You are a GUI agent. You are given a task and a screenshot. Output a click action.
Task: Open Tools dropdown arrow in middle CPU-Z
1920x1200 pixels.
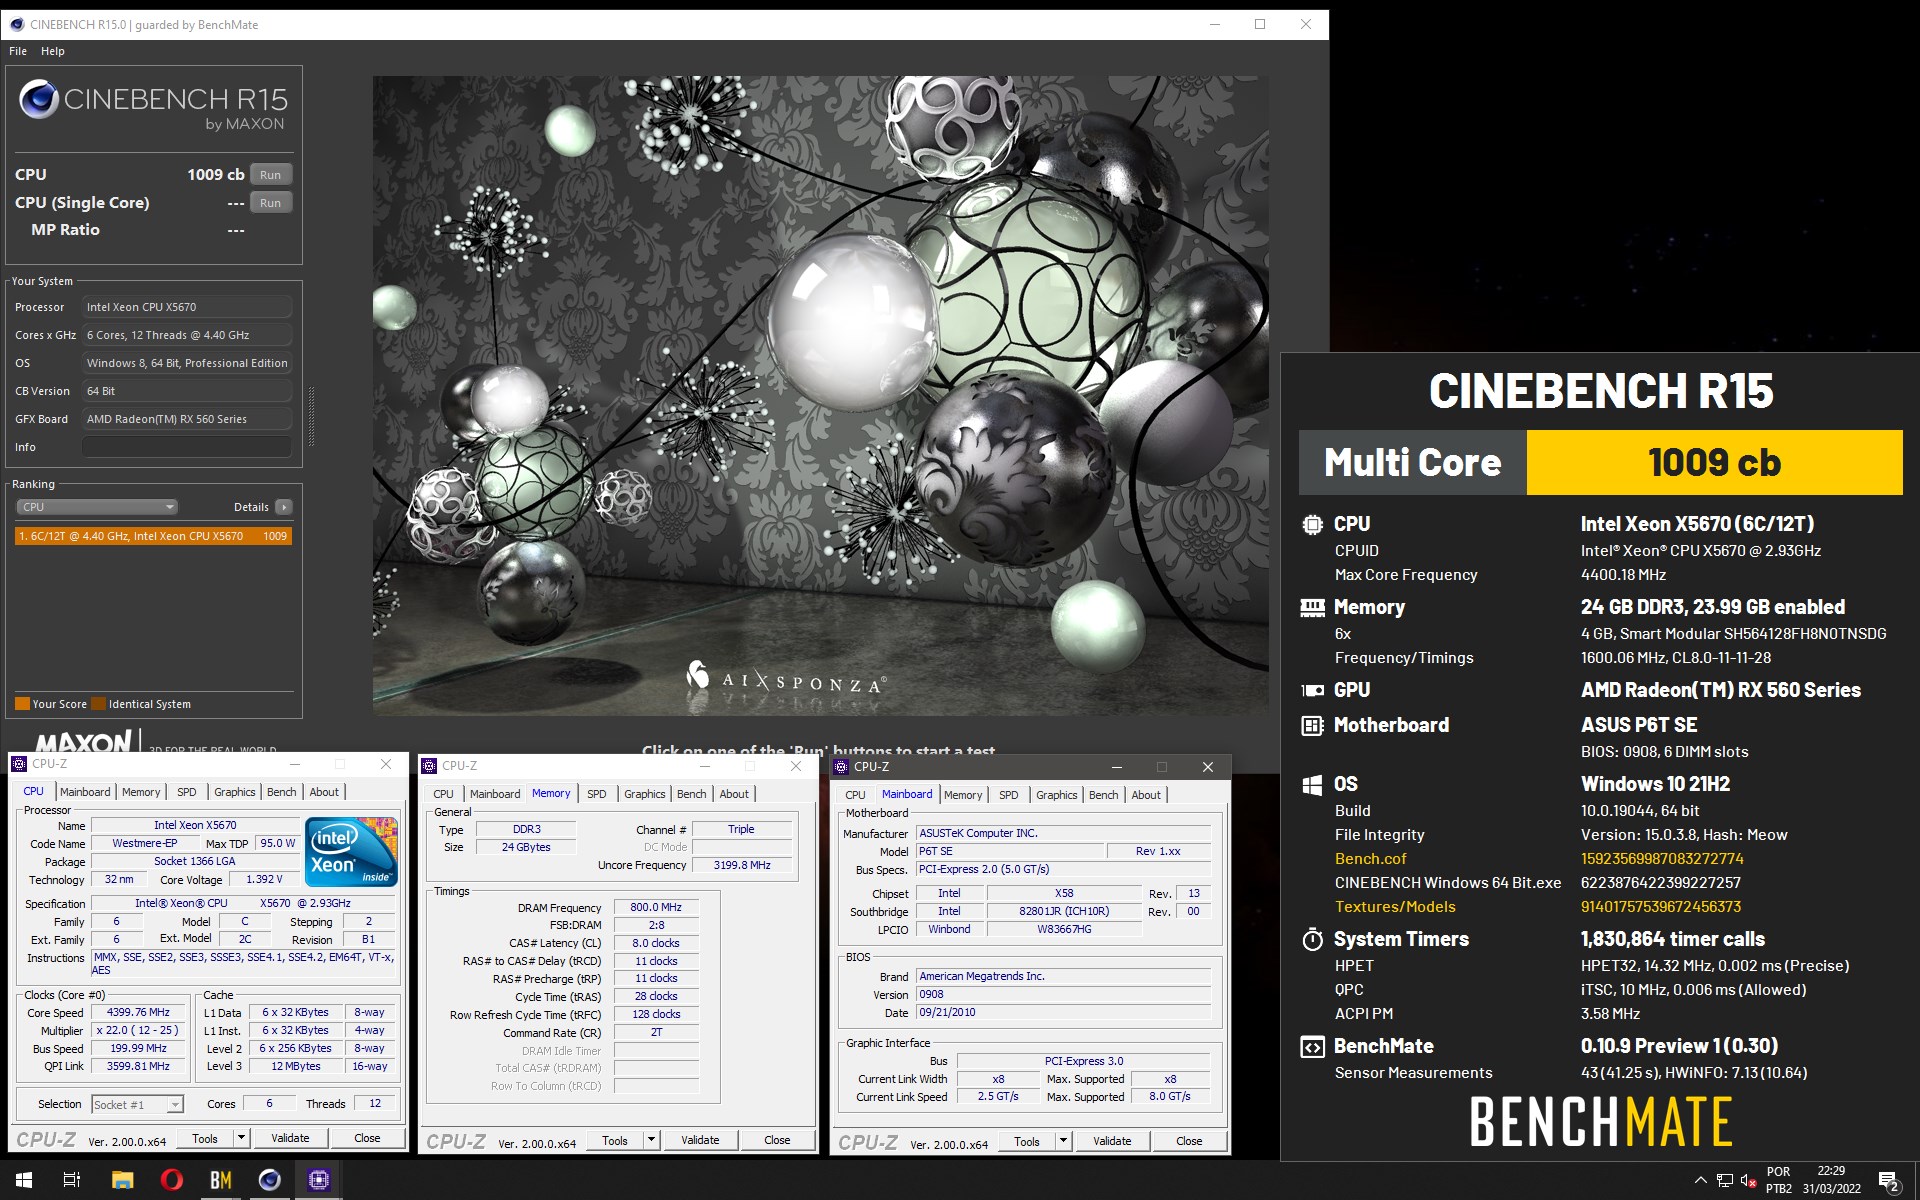click(x=651, y=1140)
